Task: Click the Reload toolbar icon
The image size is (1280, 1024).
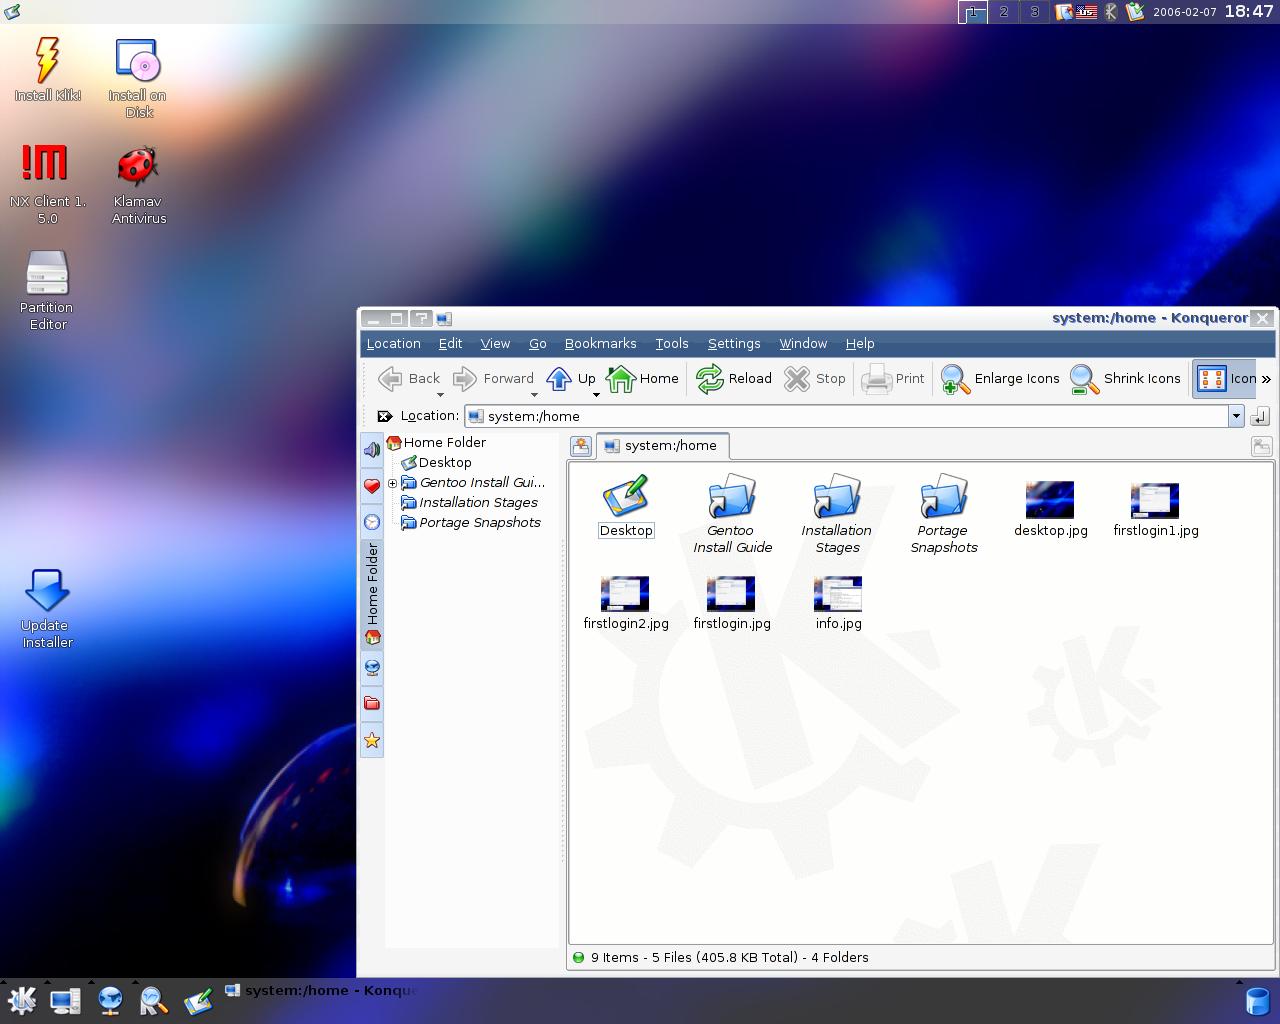Action: pyautogui.click(x=709, y=379)
